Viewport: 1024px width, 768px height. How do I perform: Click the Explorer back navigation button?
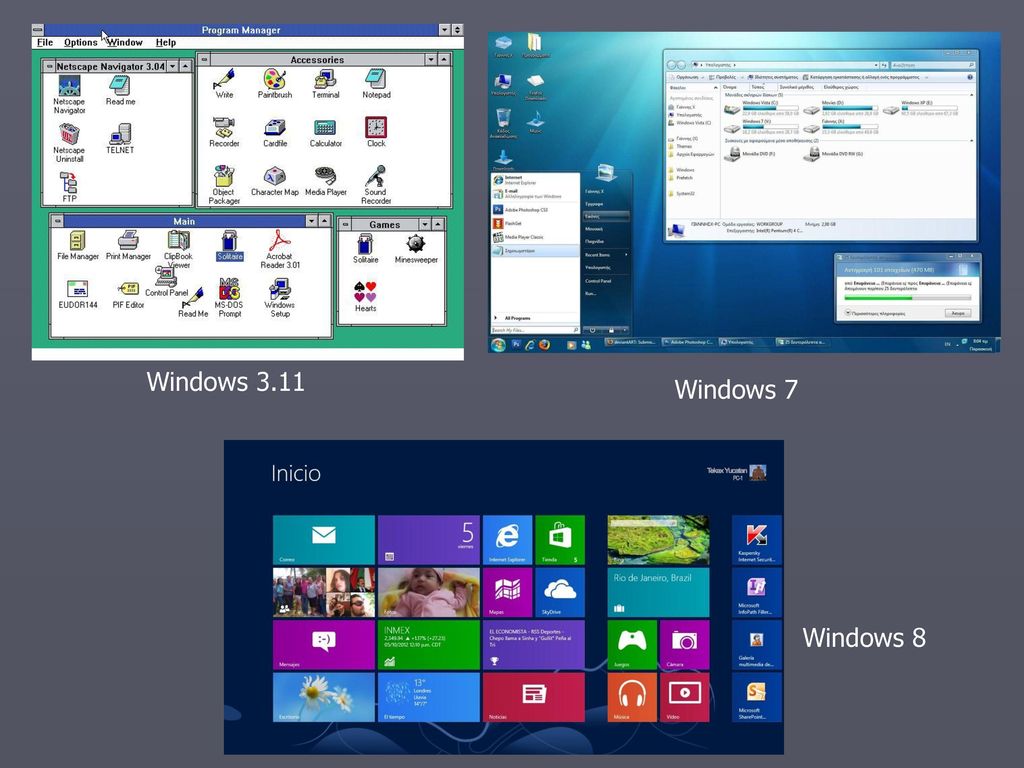(x=672, y=65)
